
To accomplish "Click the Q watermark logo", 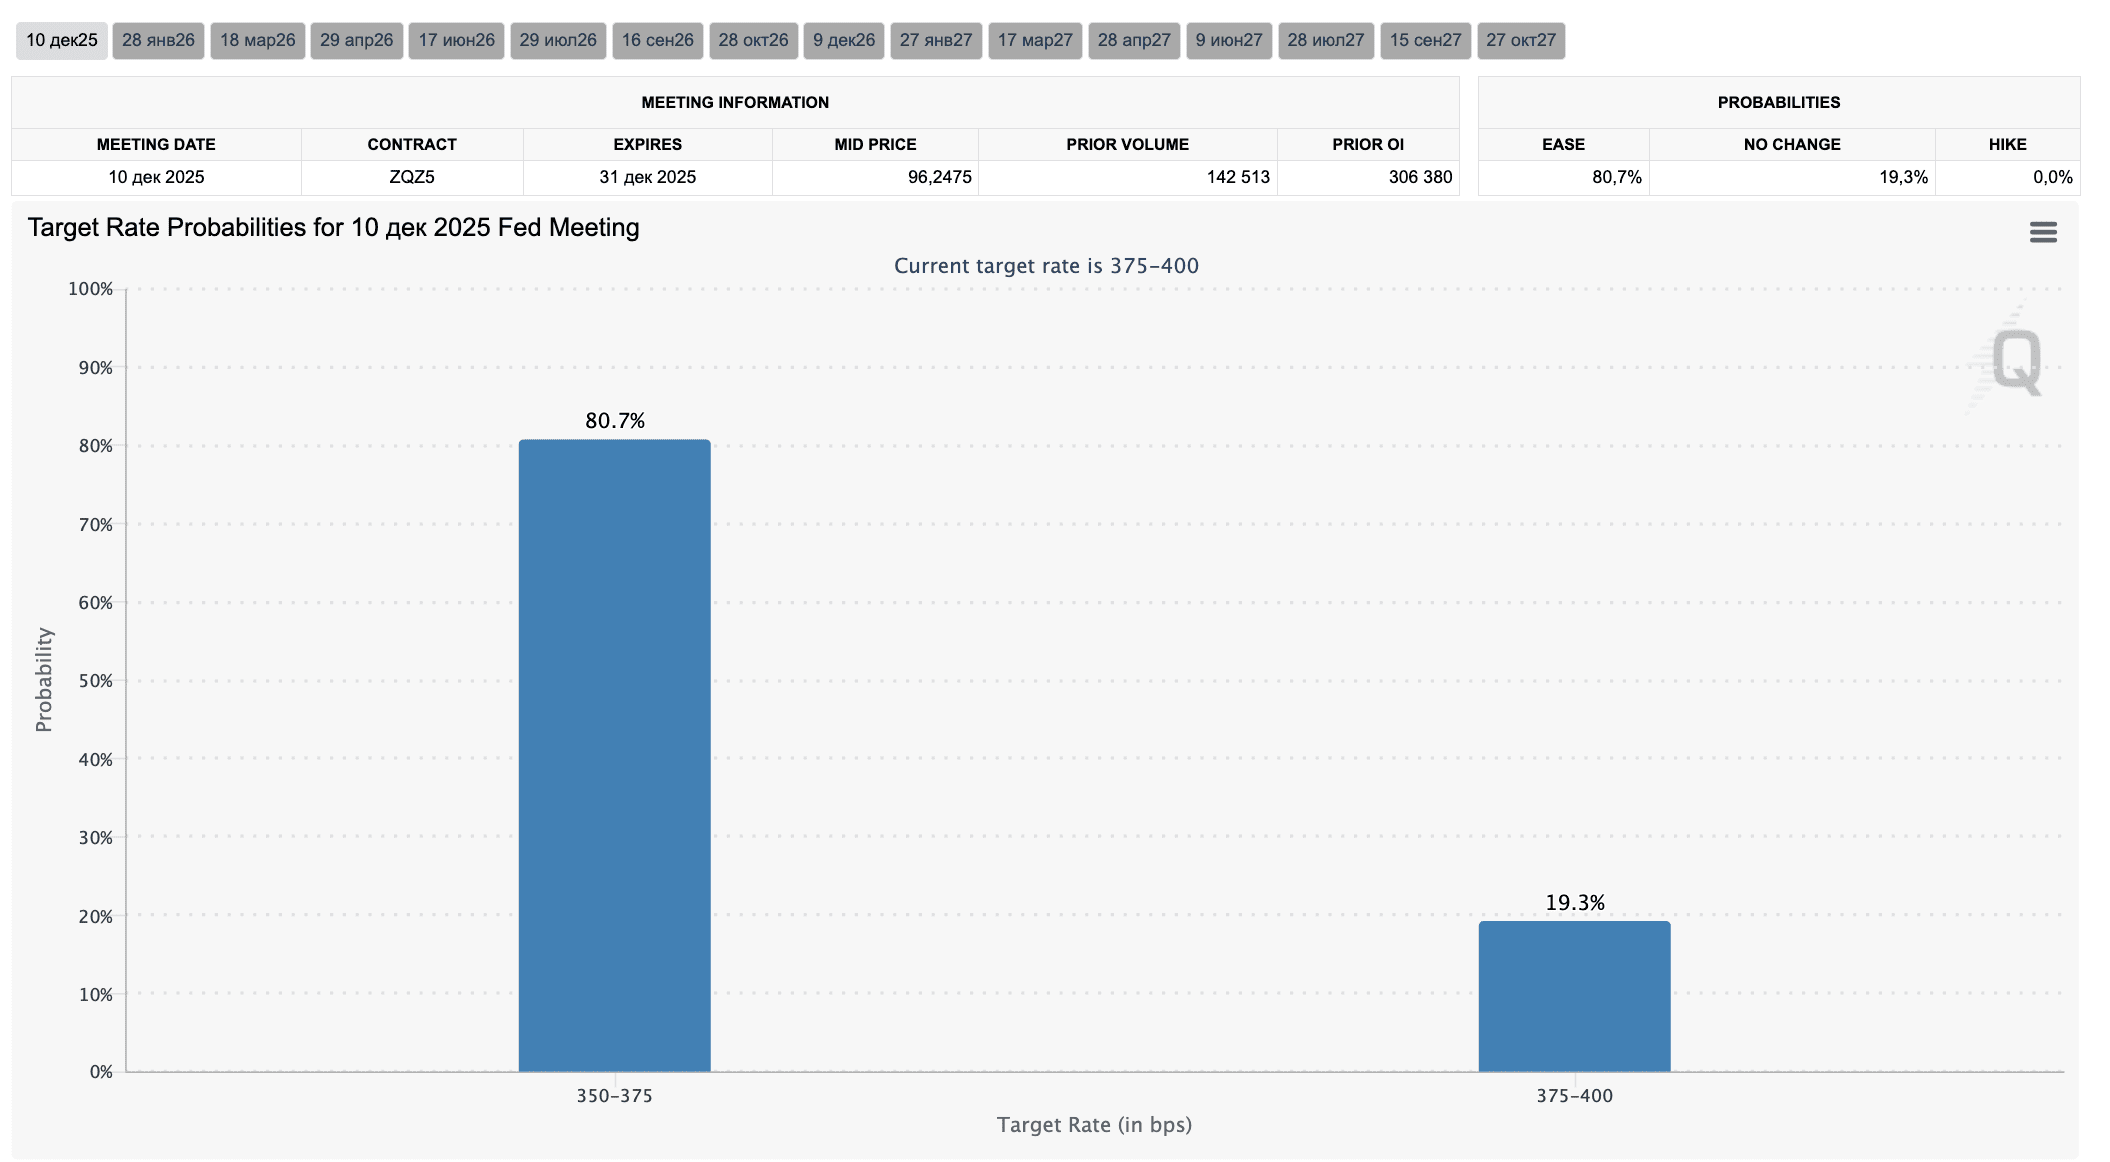I will pyautogui.click(x=2015, y=360).
